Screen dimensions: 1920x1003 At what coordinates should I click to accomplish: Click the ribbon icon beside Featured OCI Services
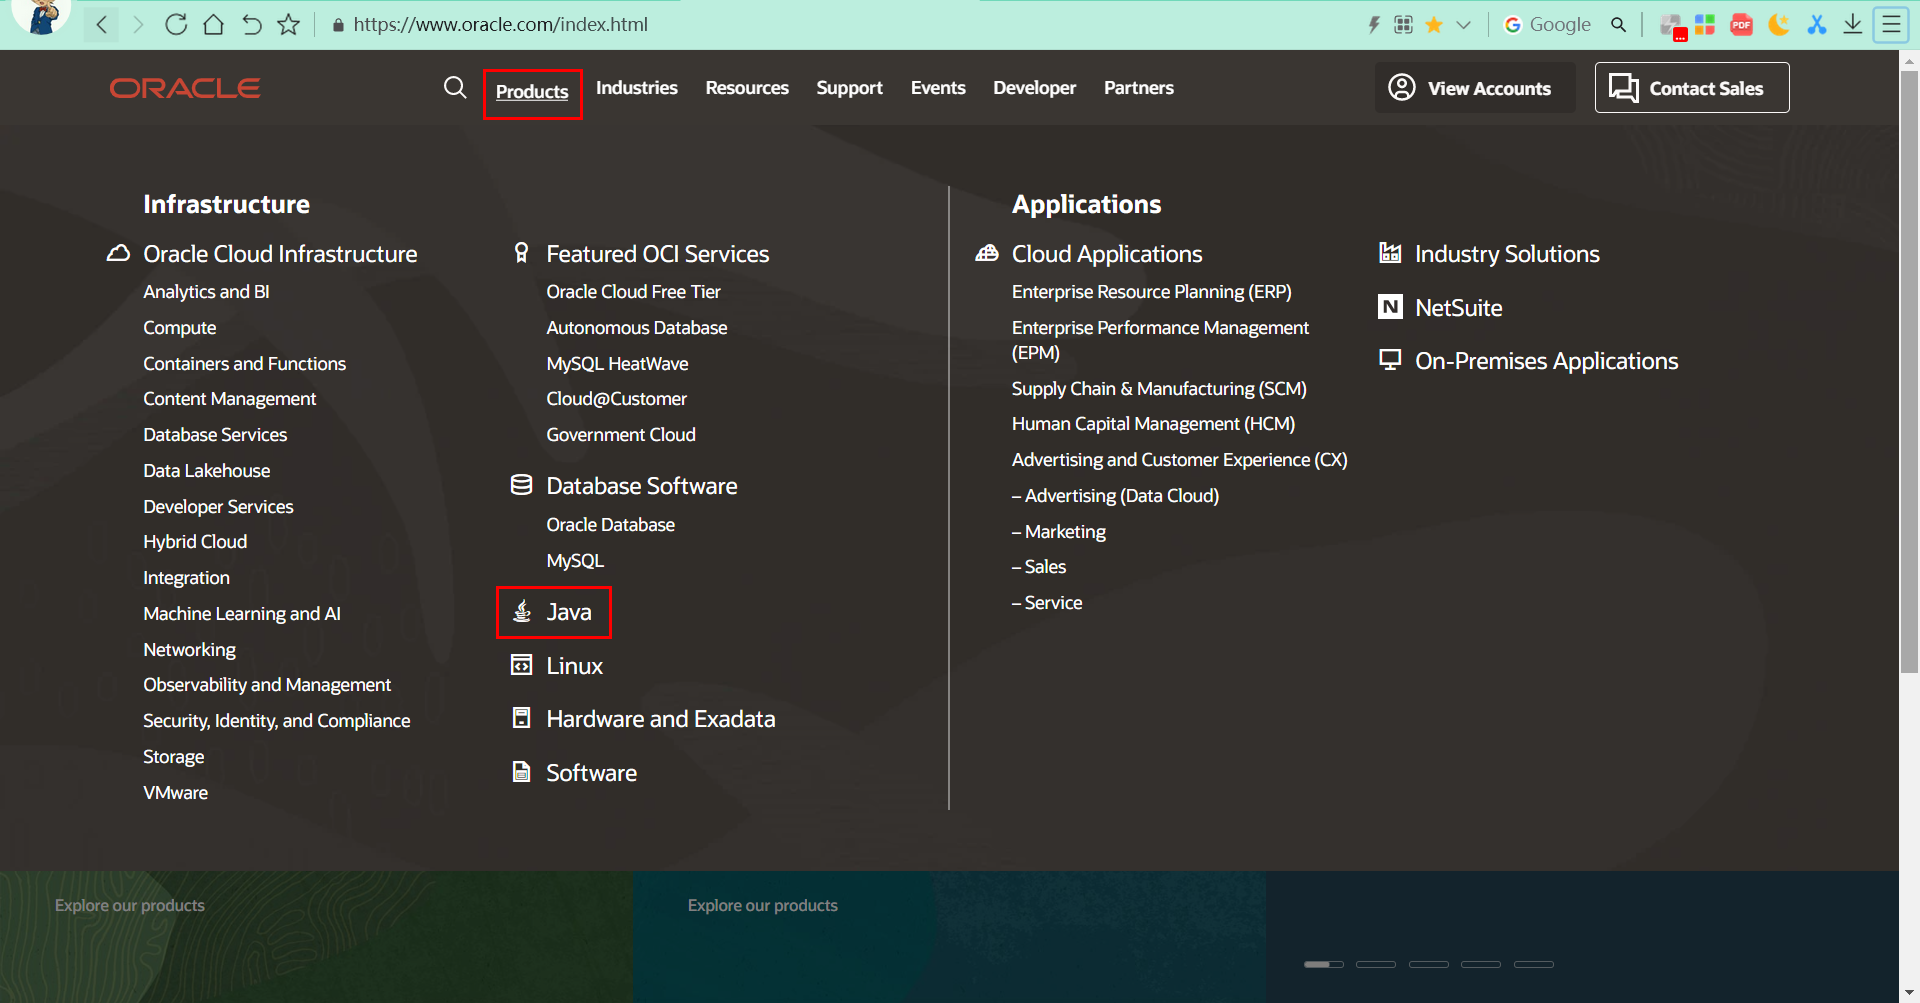pos(521,252)
